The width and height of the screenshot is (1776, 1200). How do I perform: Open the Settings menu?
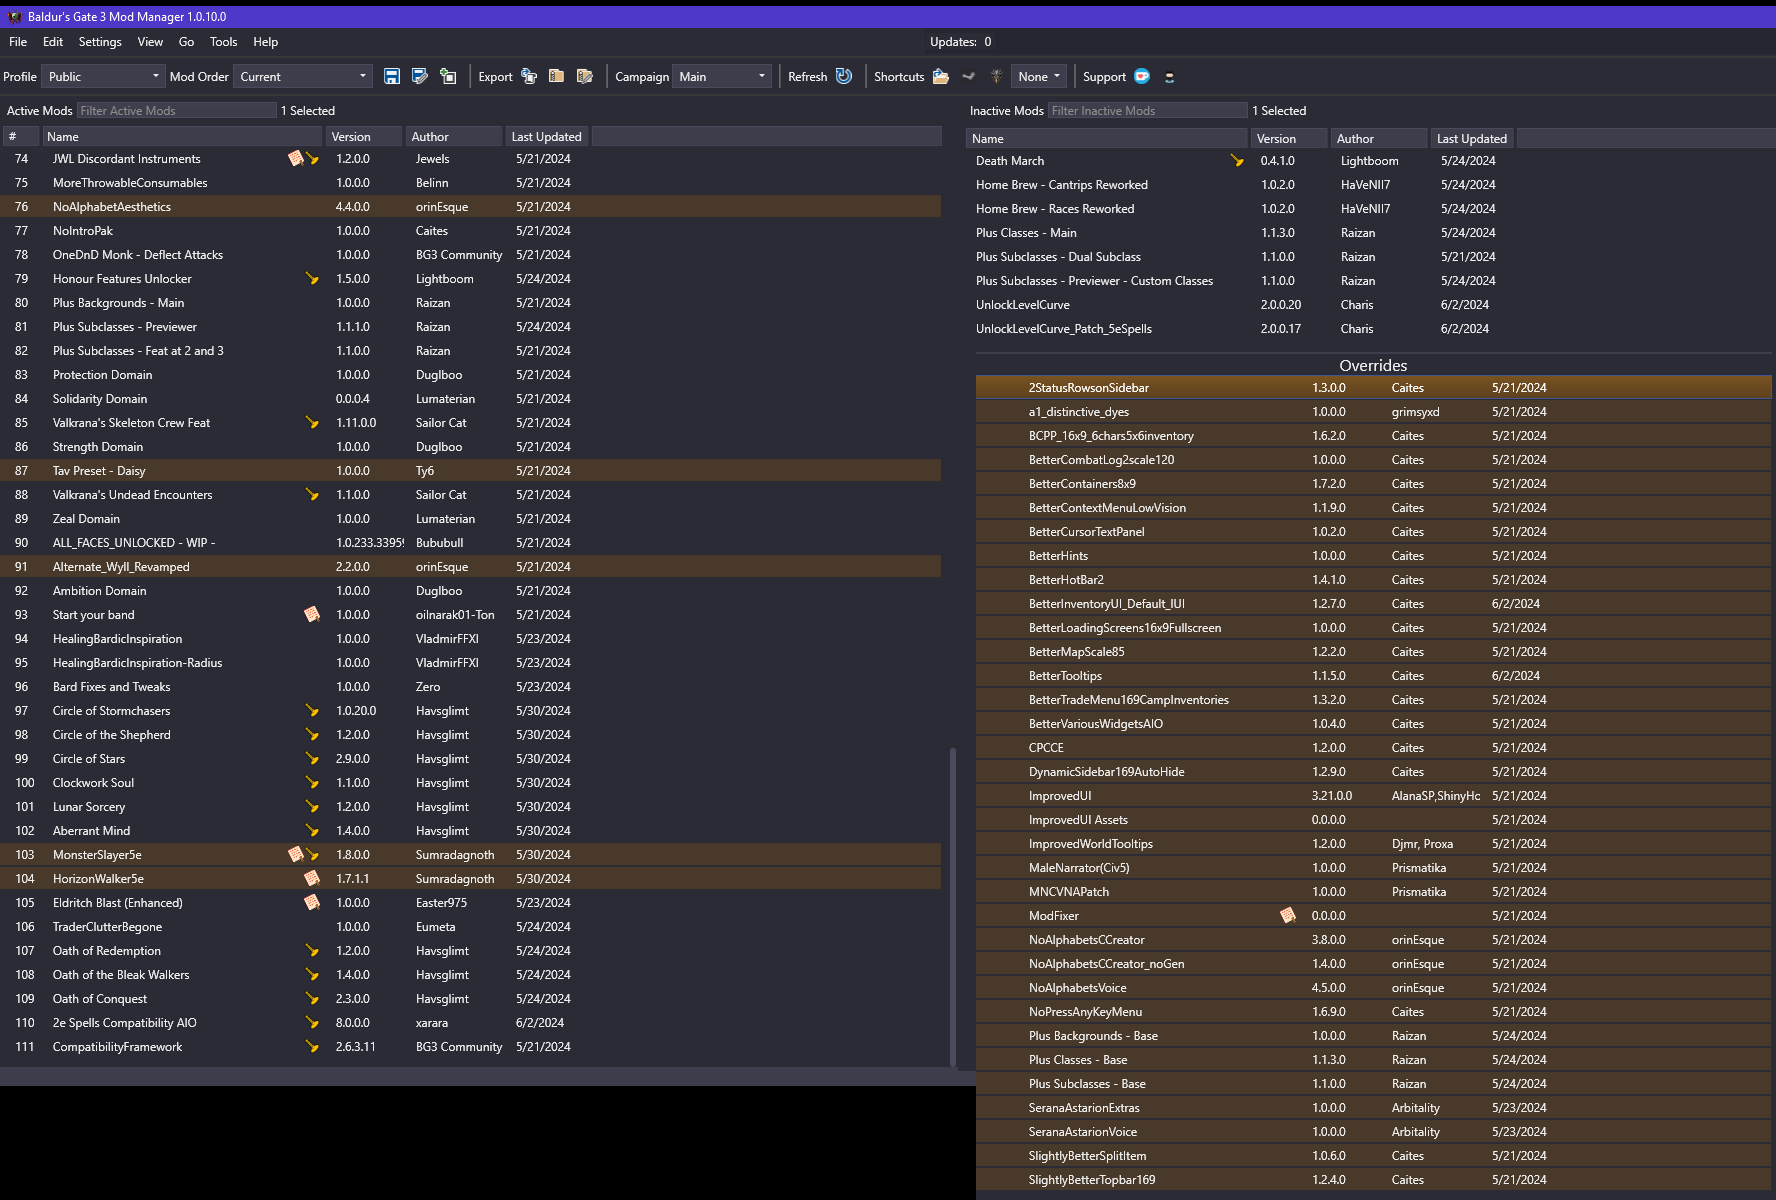[100, 42]
